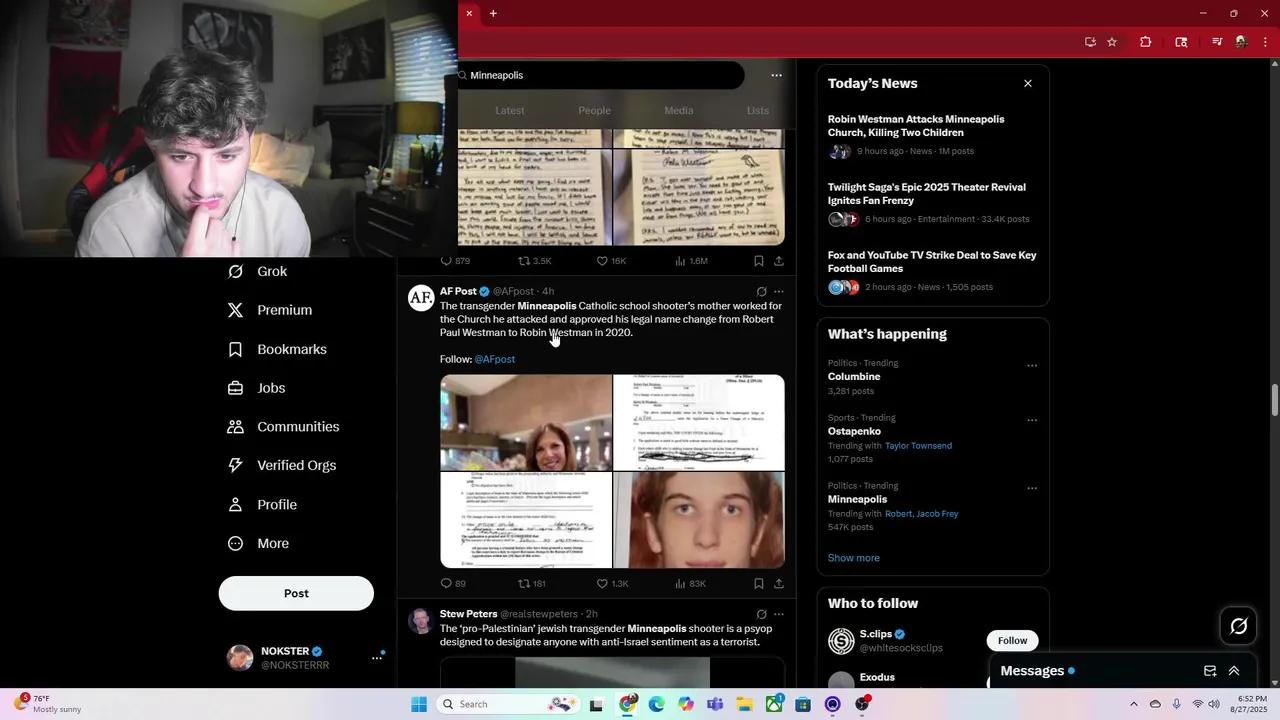Viewport: 1280px width, 720px height.
Task: Ask Grok about the AF Post tweet
Action: coord(761,292)
